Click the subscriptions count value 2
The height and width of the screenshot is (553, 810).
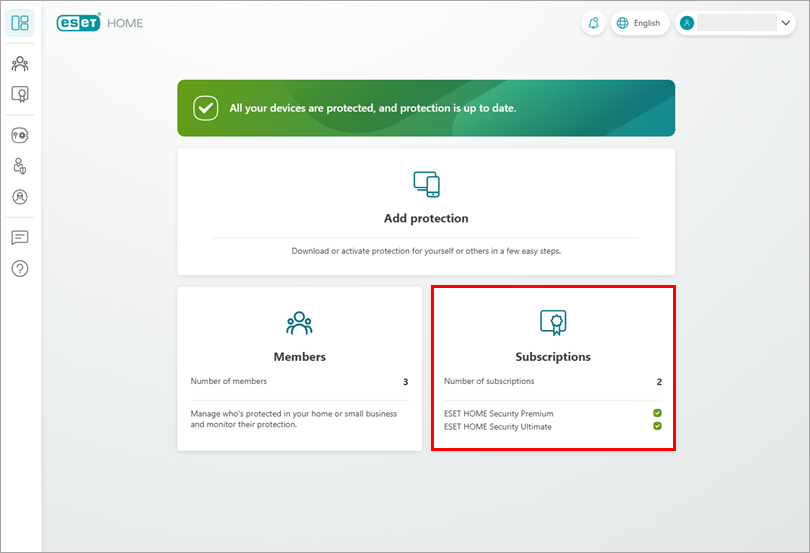[659, 382]
